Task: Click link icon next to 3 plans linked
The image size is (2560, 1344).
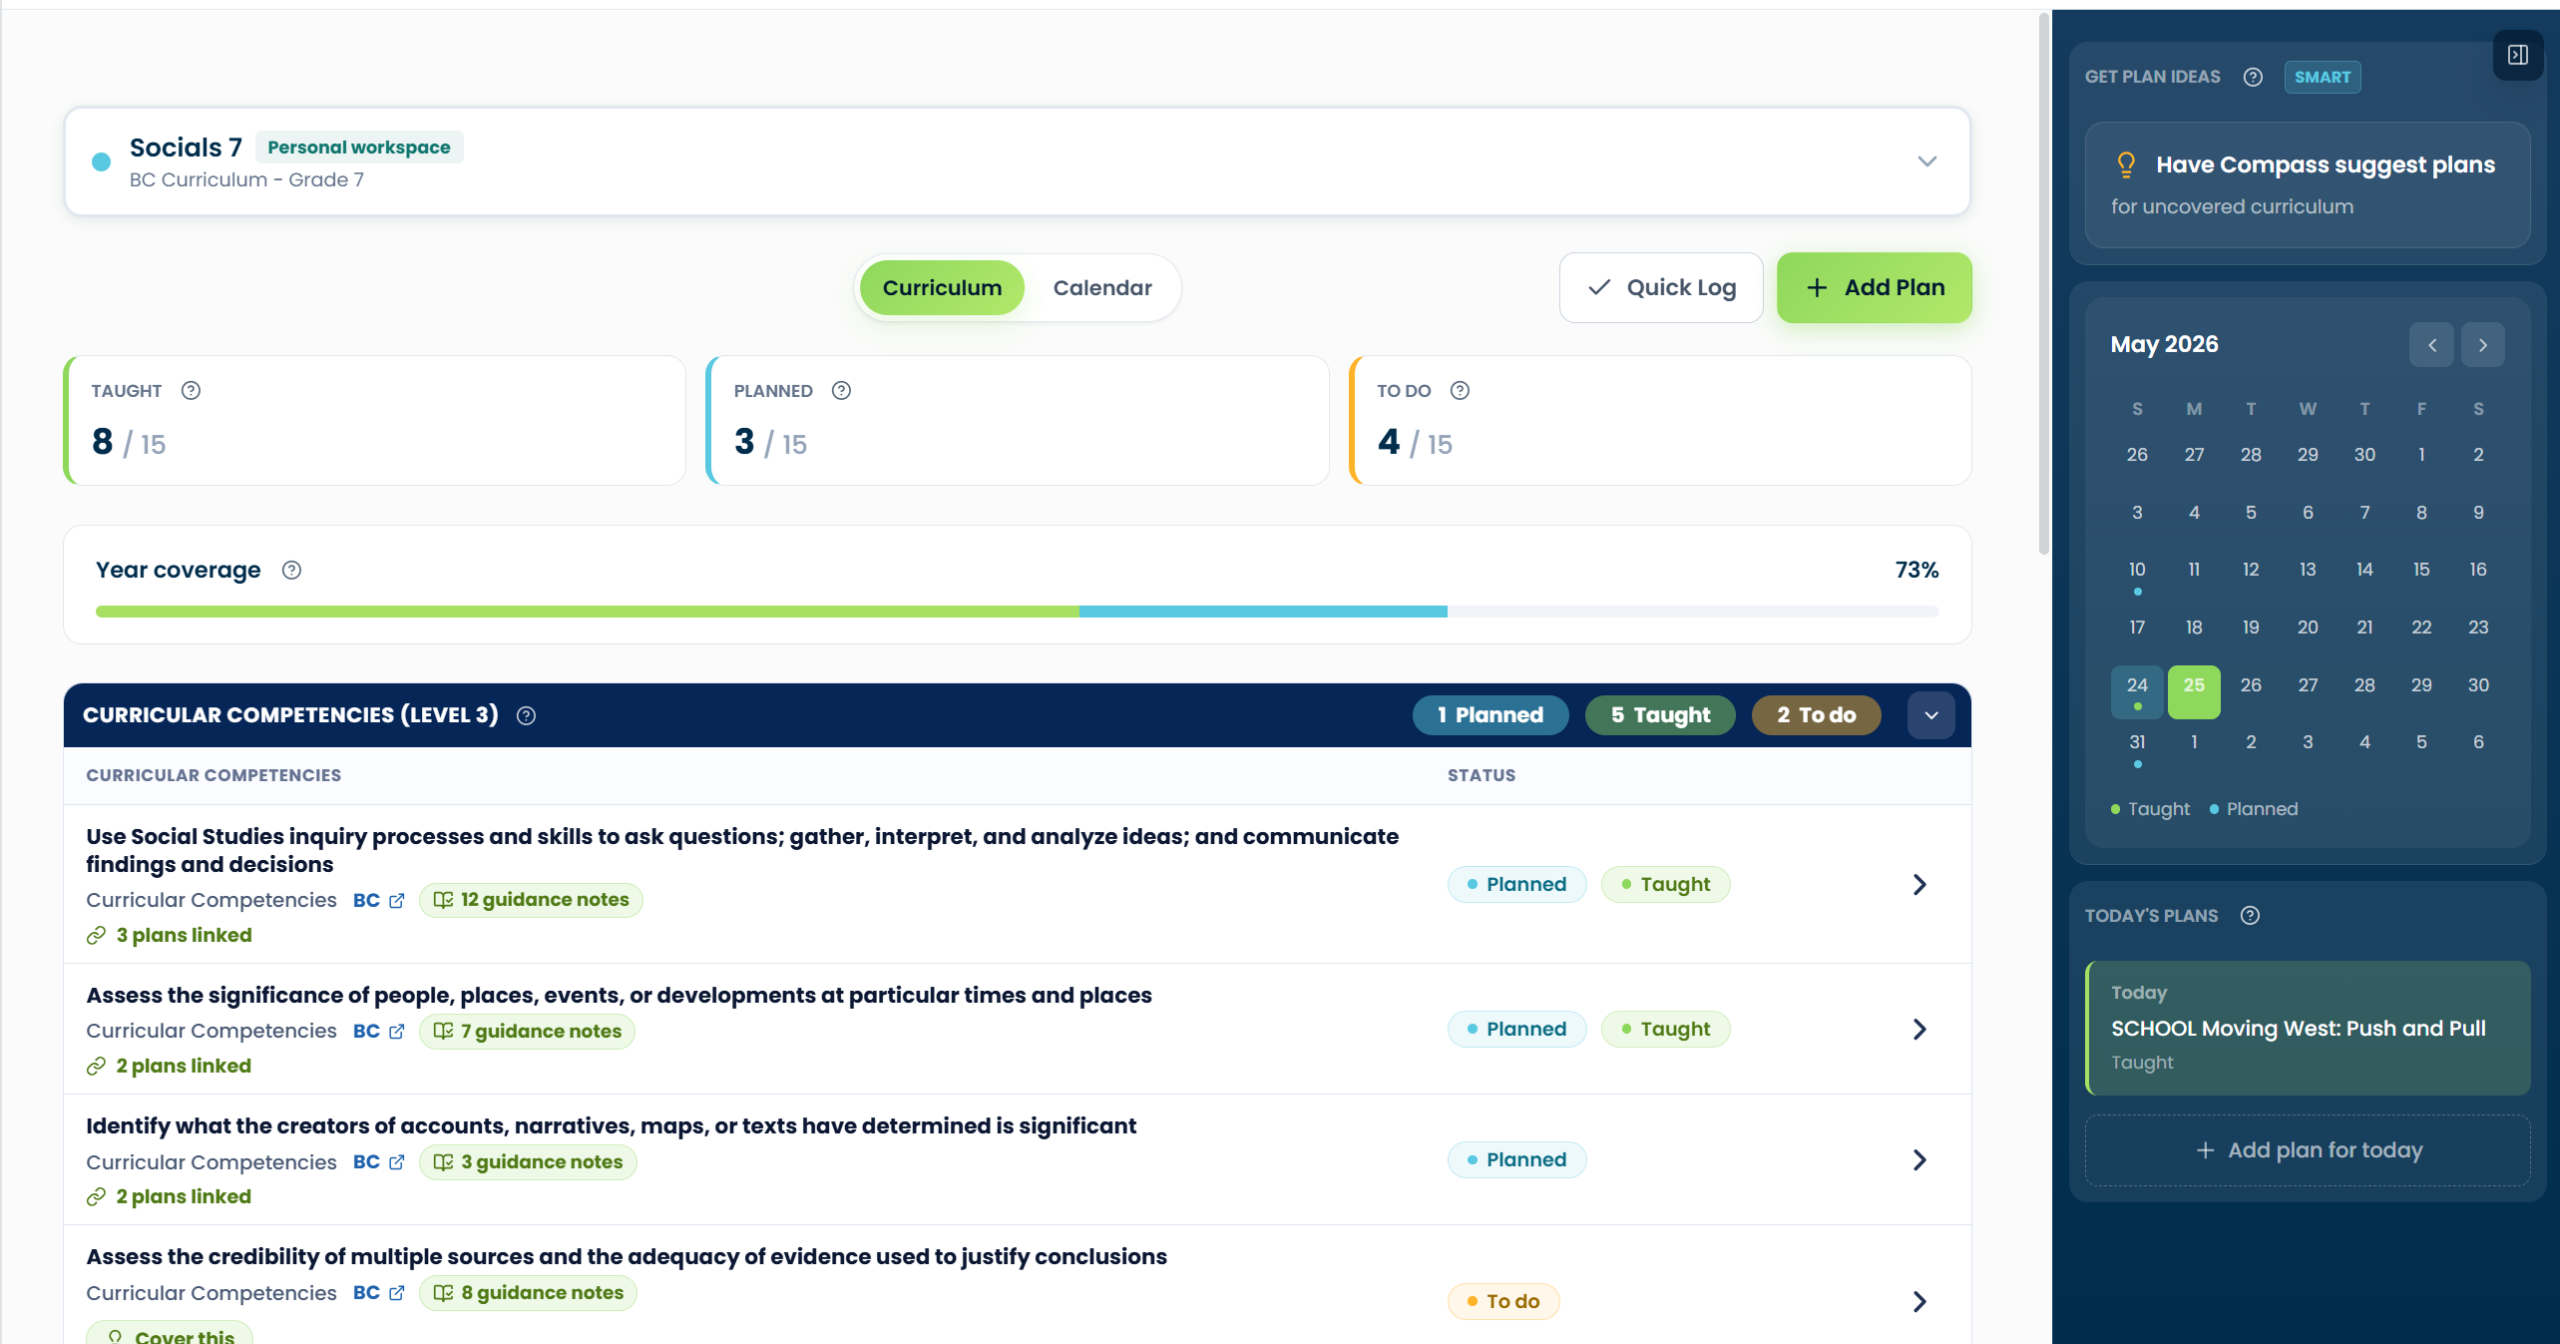Action: [x=96, y=936]
